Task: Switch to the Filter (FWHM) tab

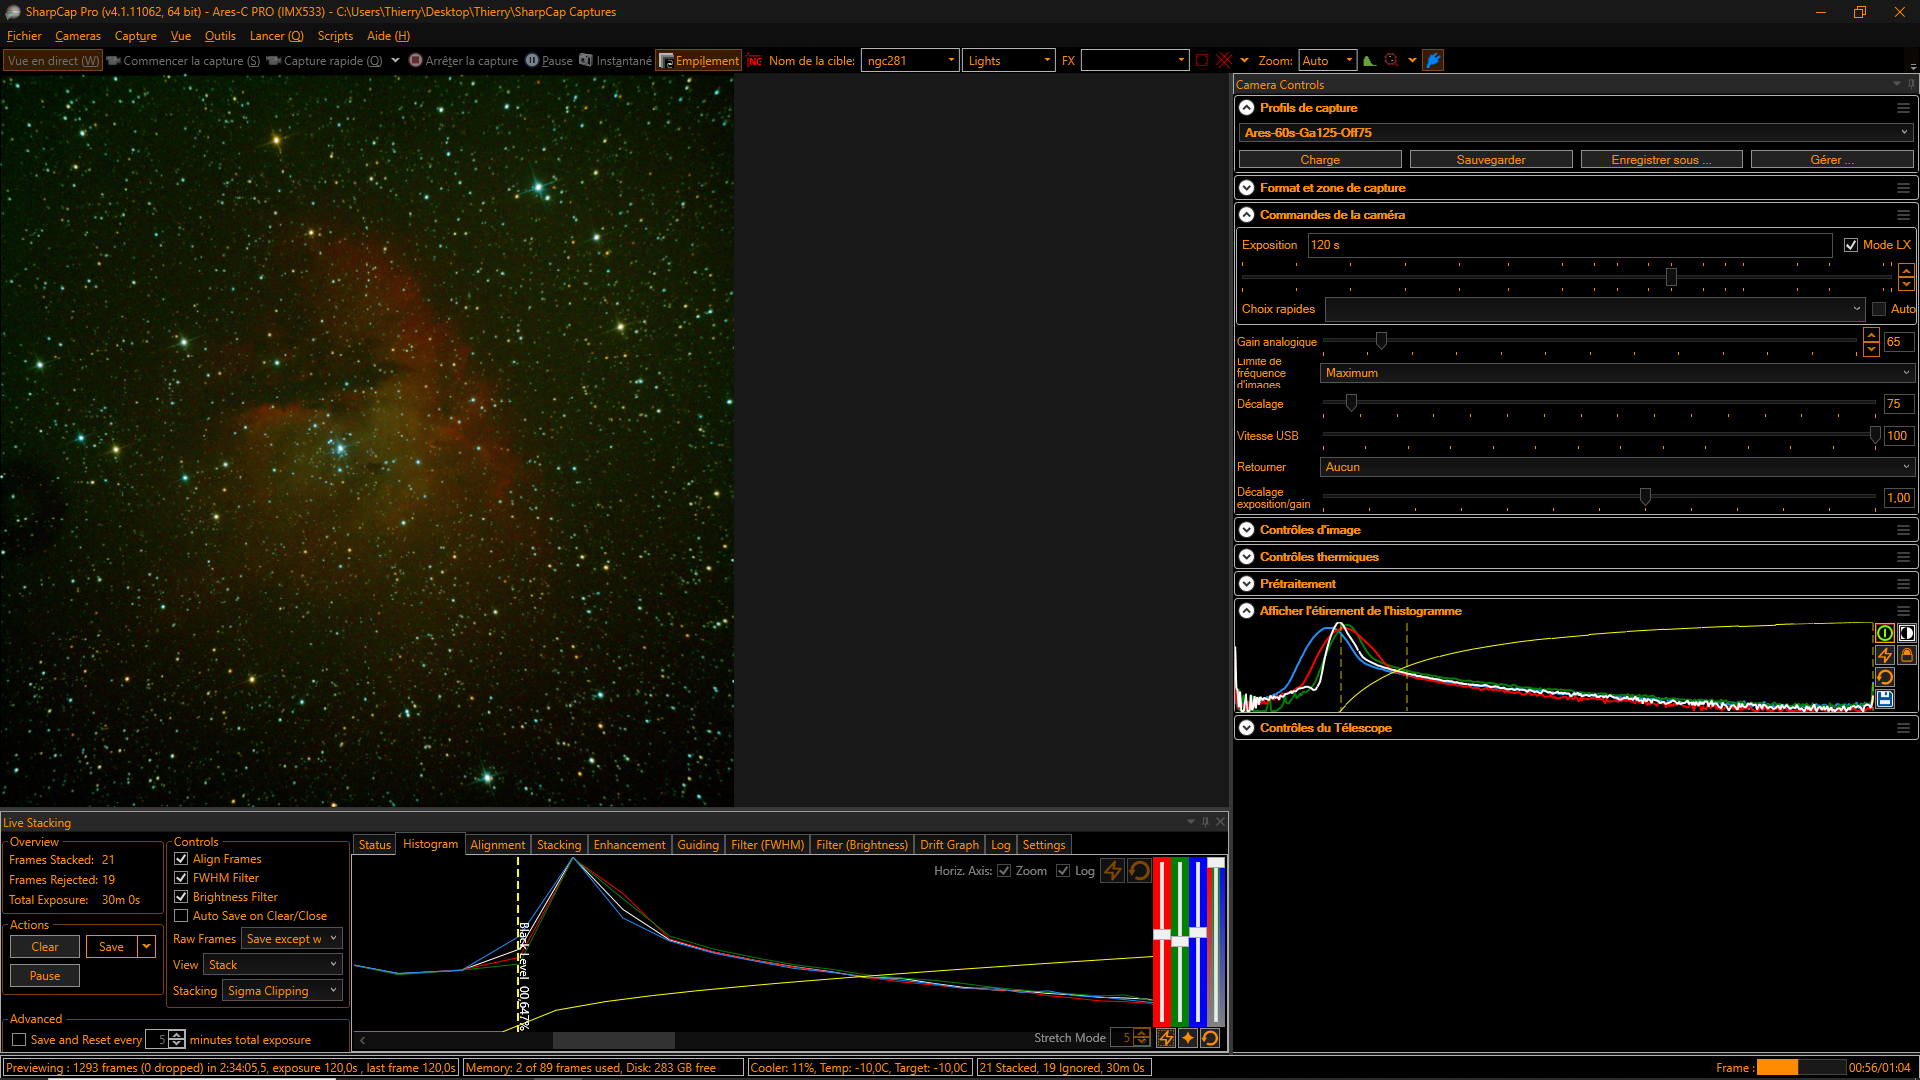Action: click(x=767, y=845)
